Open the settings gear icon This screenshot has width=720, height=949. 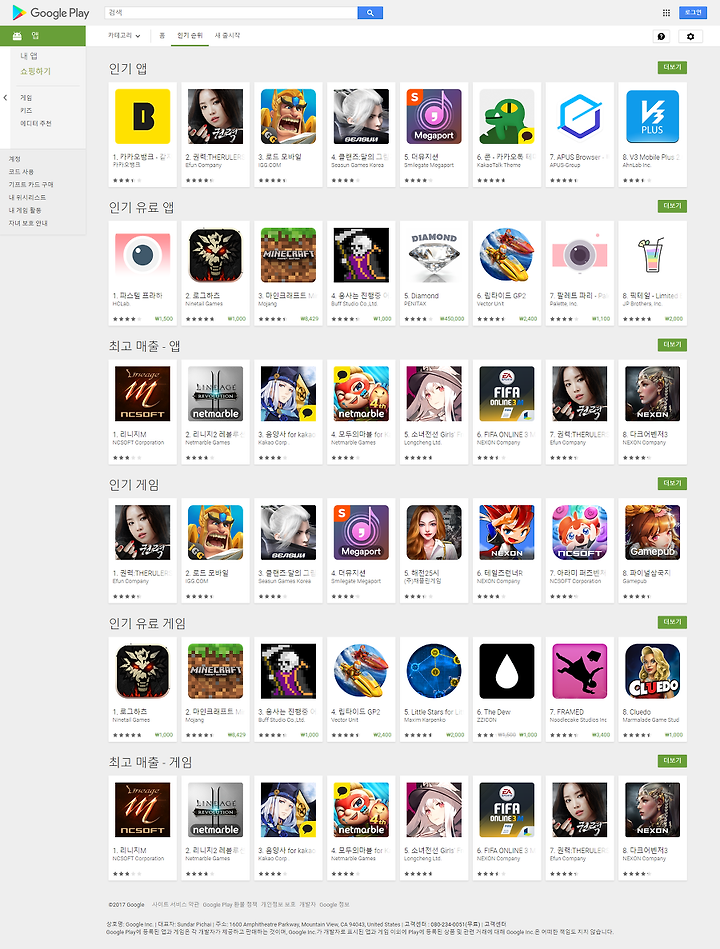pyautogui.click(x=690, y=36)
